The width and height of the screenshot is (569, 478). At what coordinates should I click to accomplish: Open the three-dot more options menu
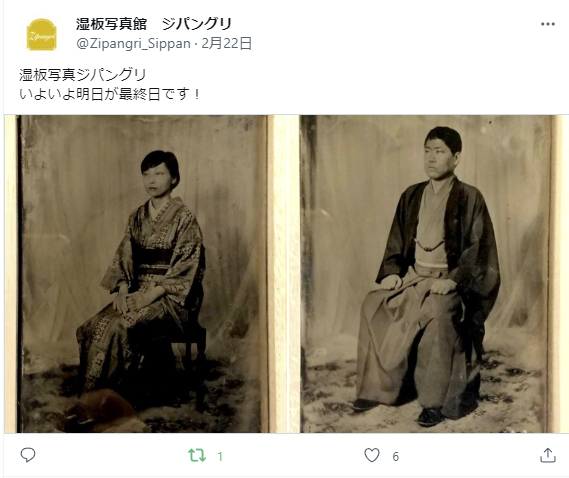(x=548, y=24)
